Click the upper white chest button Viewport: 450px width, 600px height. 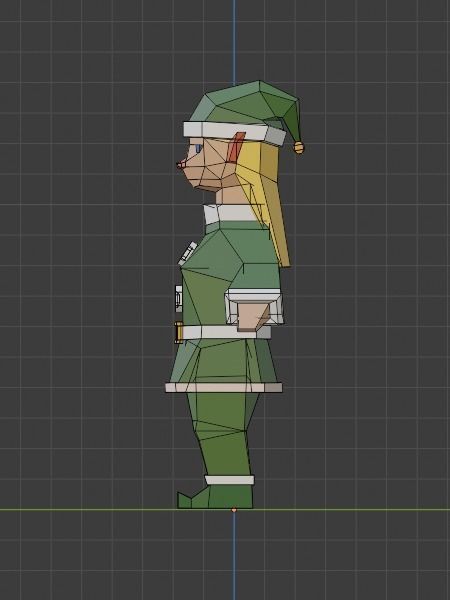pyautogui.click(x=188, y=253)
